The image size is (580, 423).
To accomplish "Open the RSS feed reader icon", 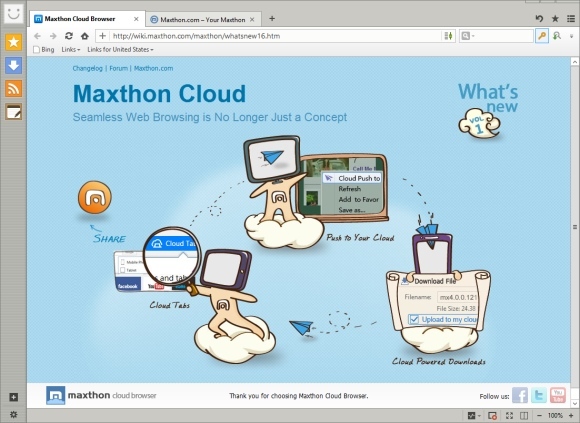I will (13, 88).
